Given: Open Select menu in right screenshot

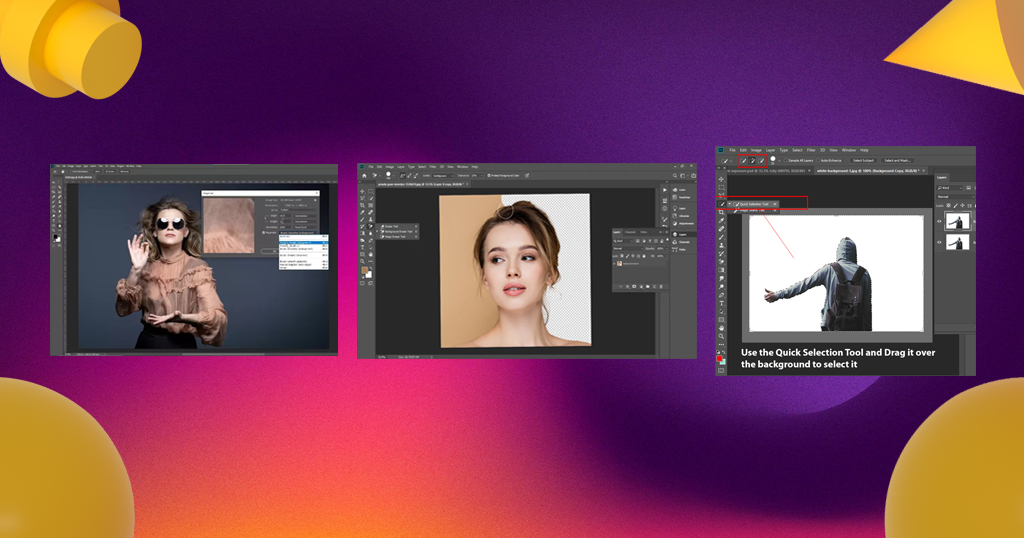Looking at the screenshot, I should [x=797, y=150].
